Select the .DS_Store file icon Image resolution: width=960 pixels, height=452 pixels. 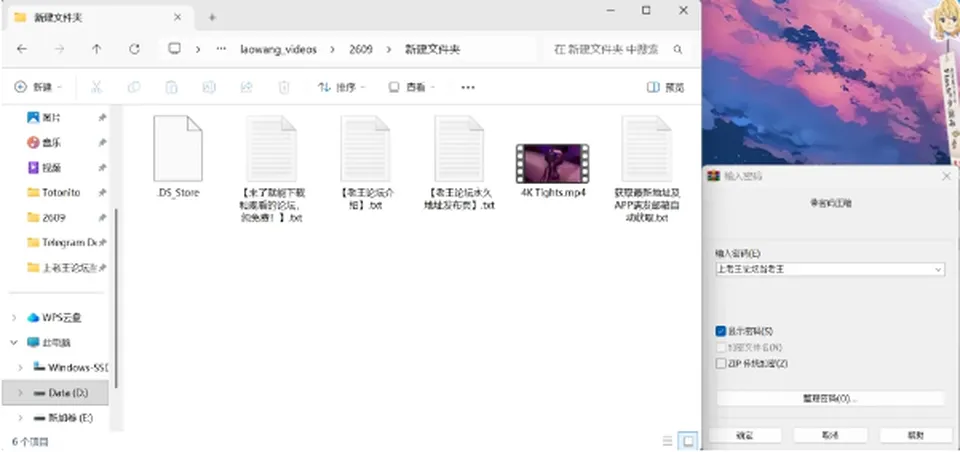[178, 148]
